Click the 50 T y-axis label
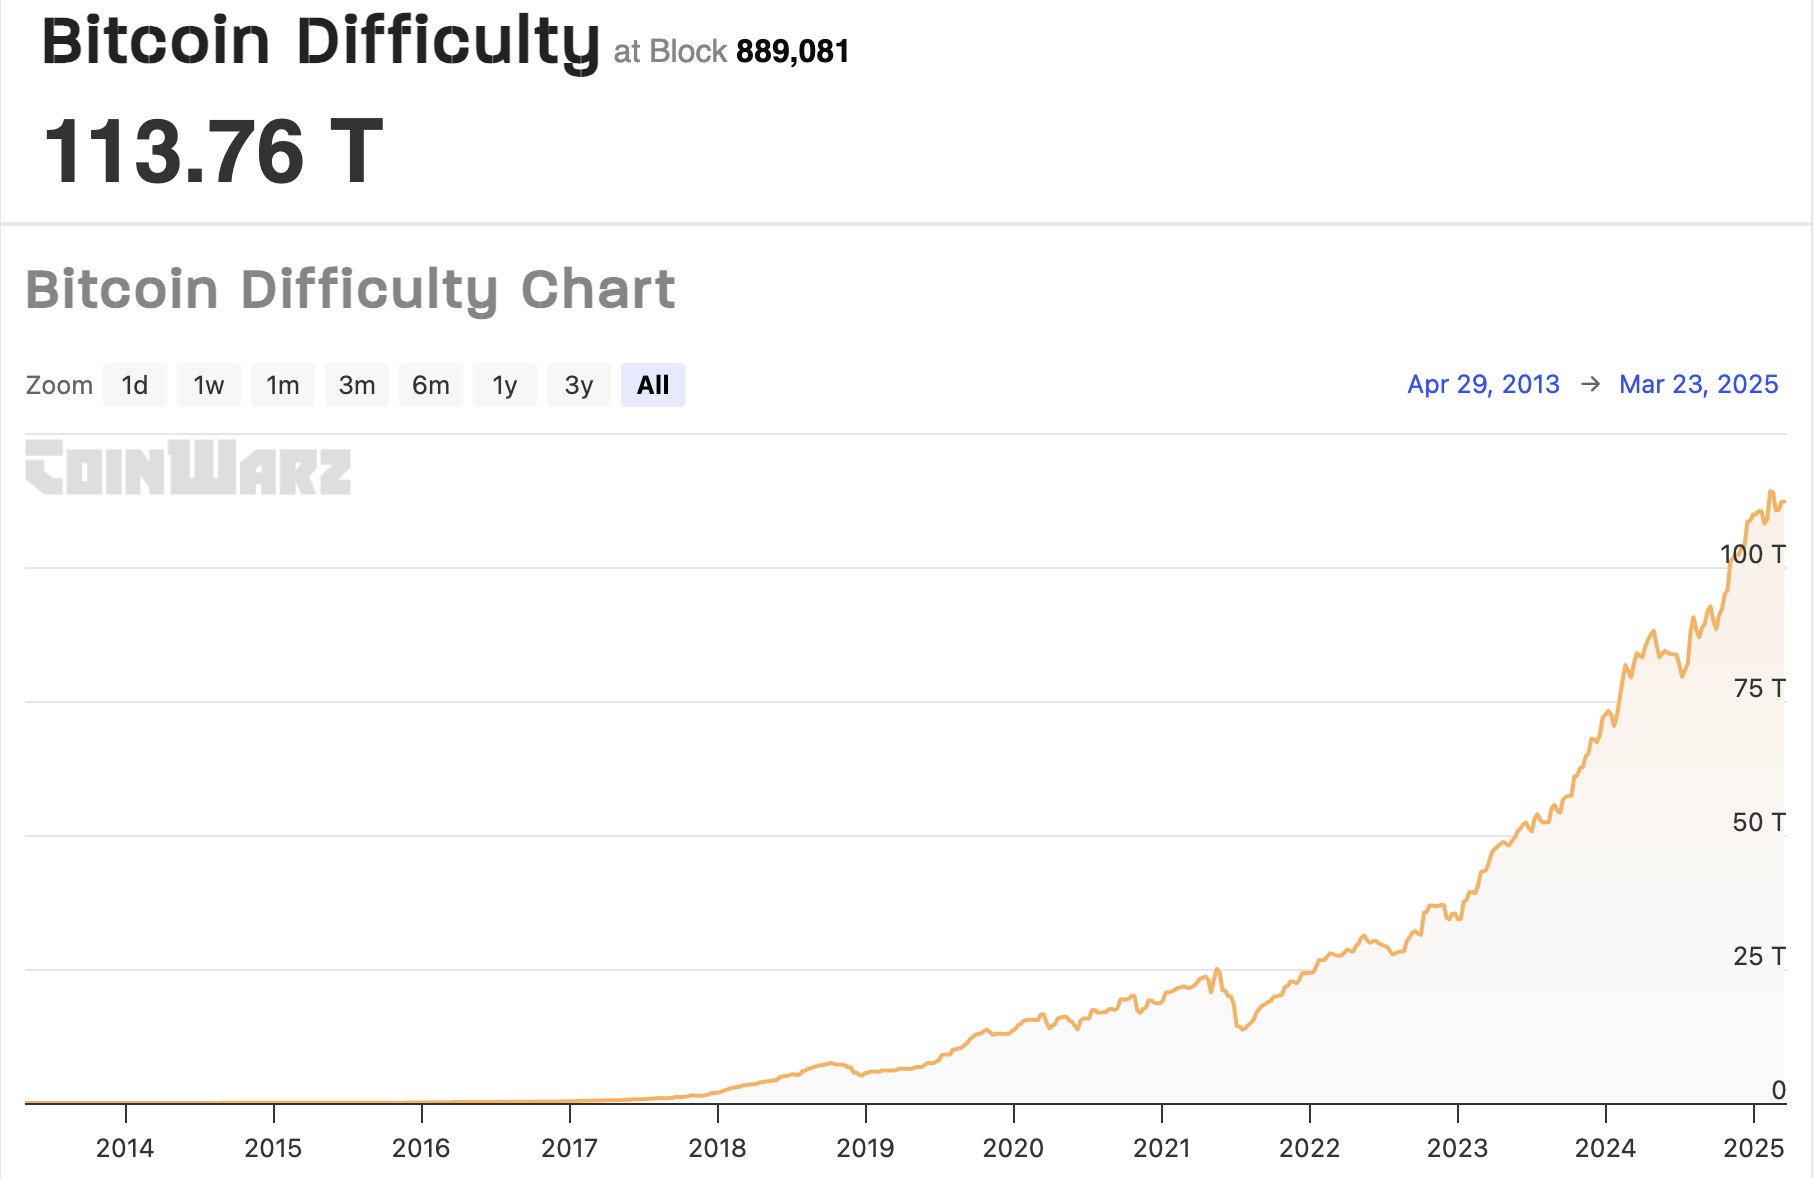This screenshot has height=1178, width=1814. click(1758, 822)
